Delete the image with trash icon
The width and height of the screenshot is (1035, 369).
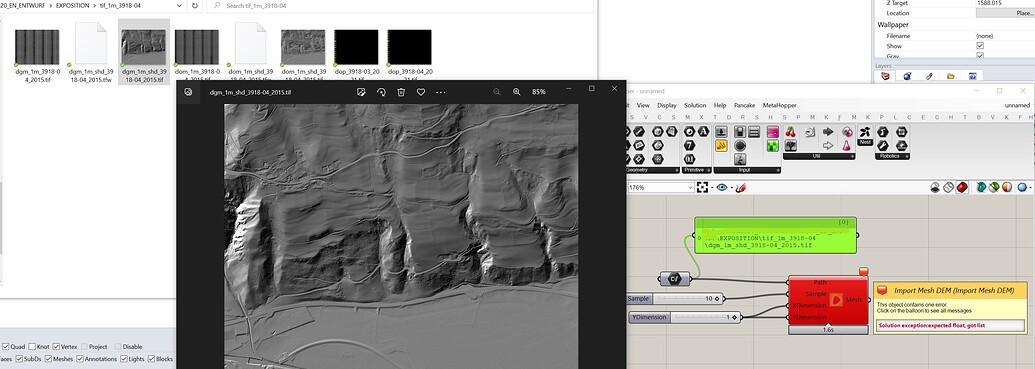pos(401,92)
